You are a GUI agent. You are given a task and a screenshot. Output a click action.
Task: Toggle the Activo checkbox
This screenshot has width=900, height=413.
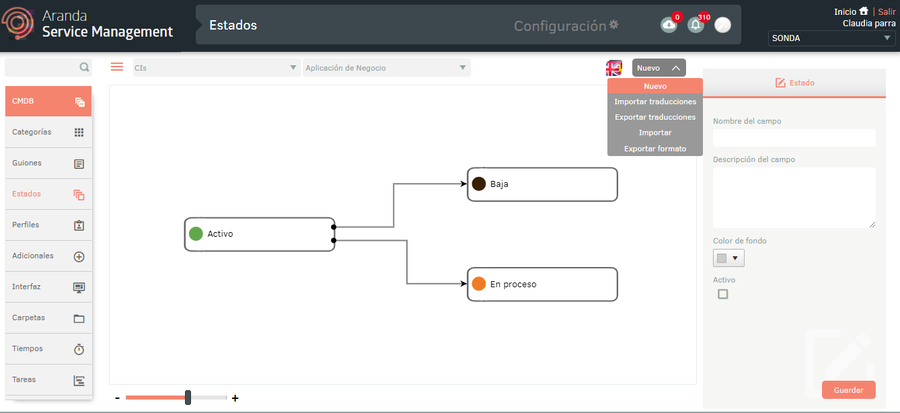pyautogui.click(x=723, y=294)
